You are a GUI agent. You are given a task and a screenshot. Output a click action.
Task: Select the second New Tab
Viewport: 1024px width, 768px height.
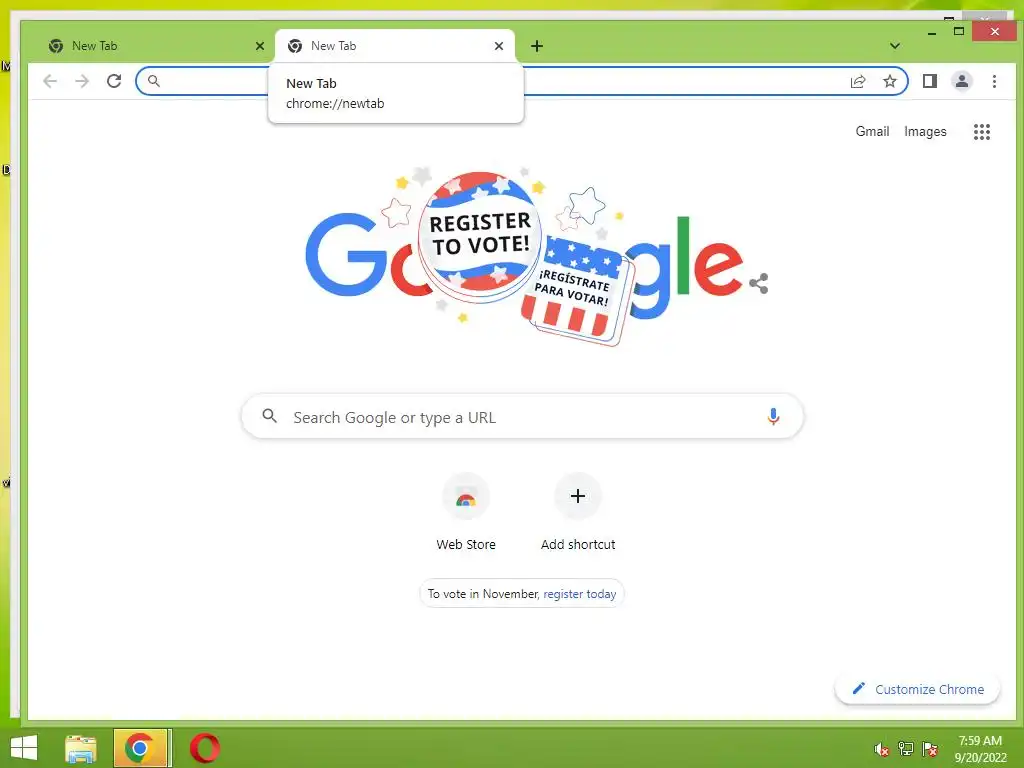394,46
